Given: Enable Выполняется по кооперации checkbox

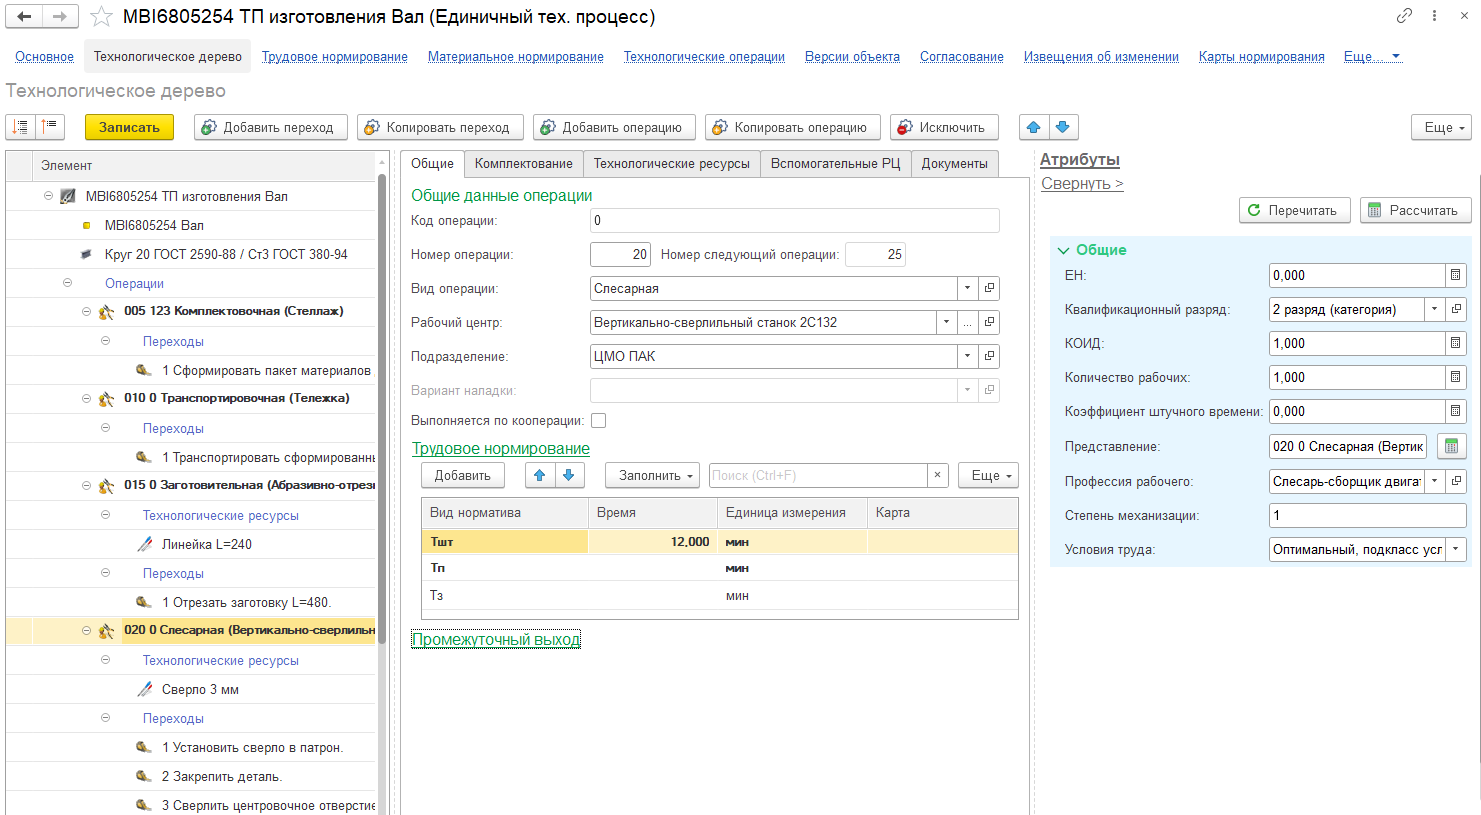Looking at the screenshot, I should [598, 421].
